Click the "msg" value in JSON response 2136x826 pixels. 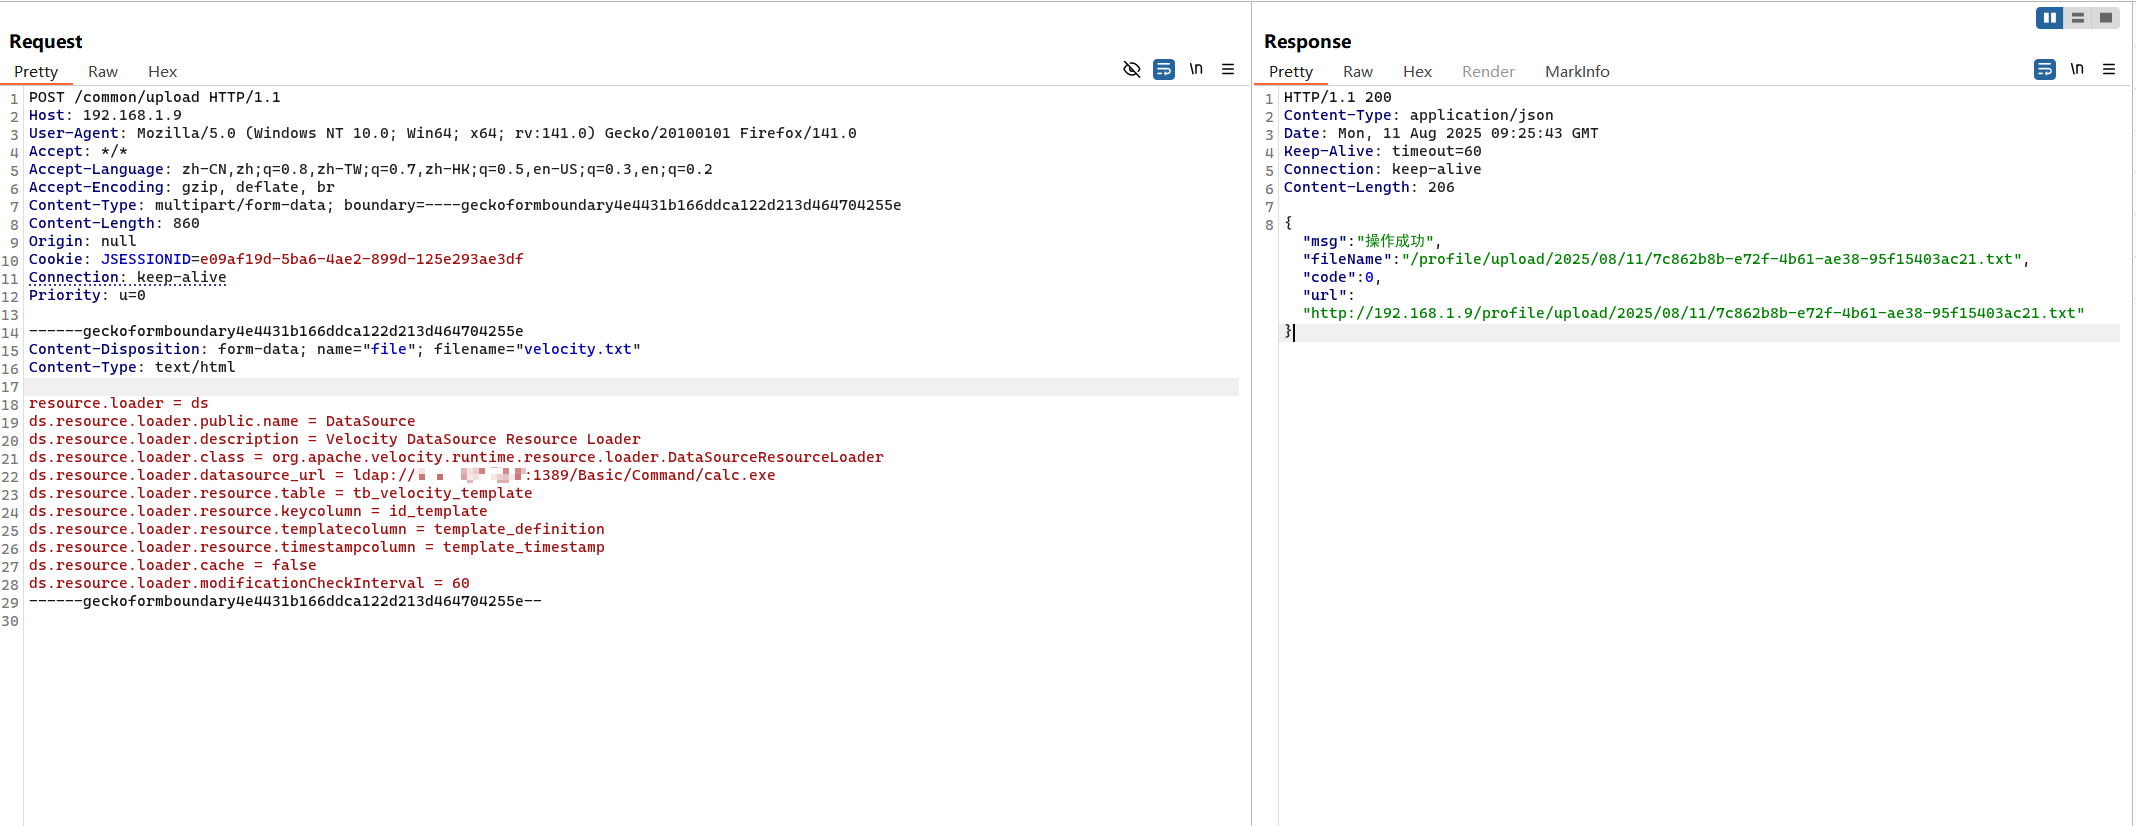pyautogui.click(x=1396, y=241)
